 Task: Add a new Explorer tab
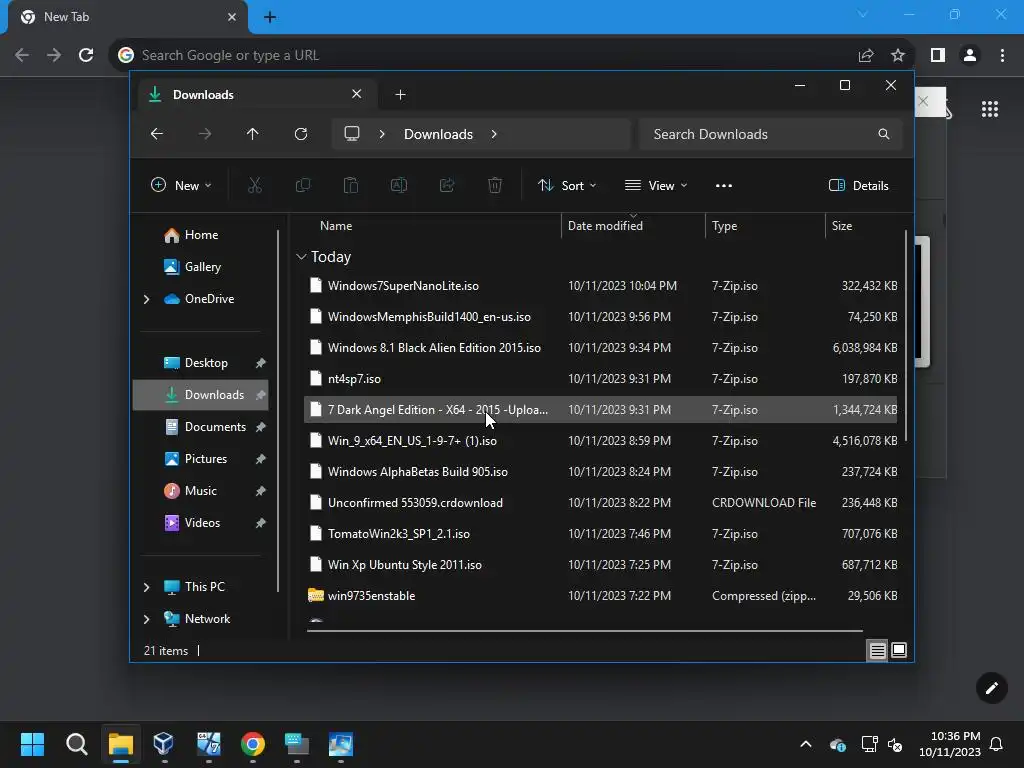[x=400, y=95]
